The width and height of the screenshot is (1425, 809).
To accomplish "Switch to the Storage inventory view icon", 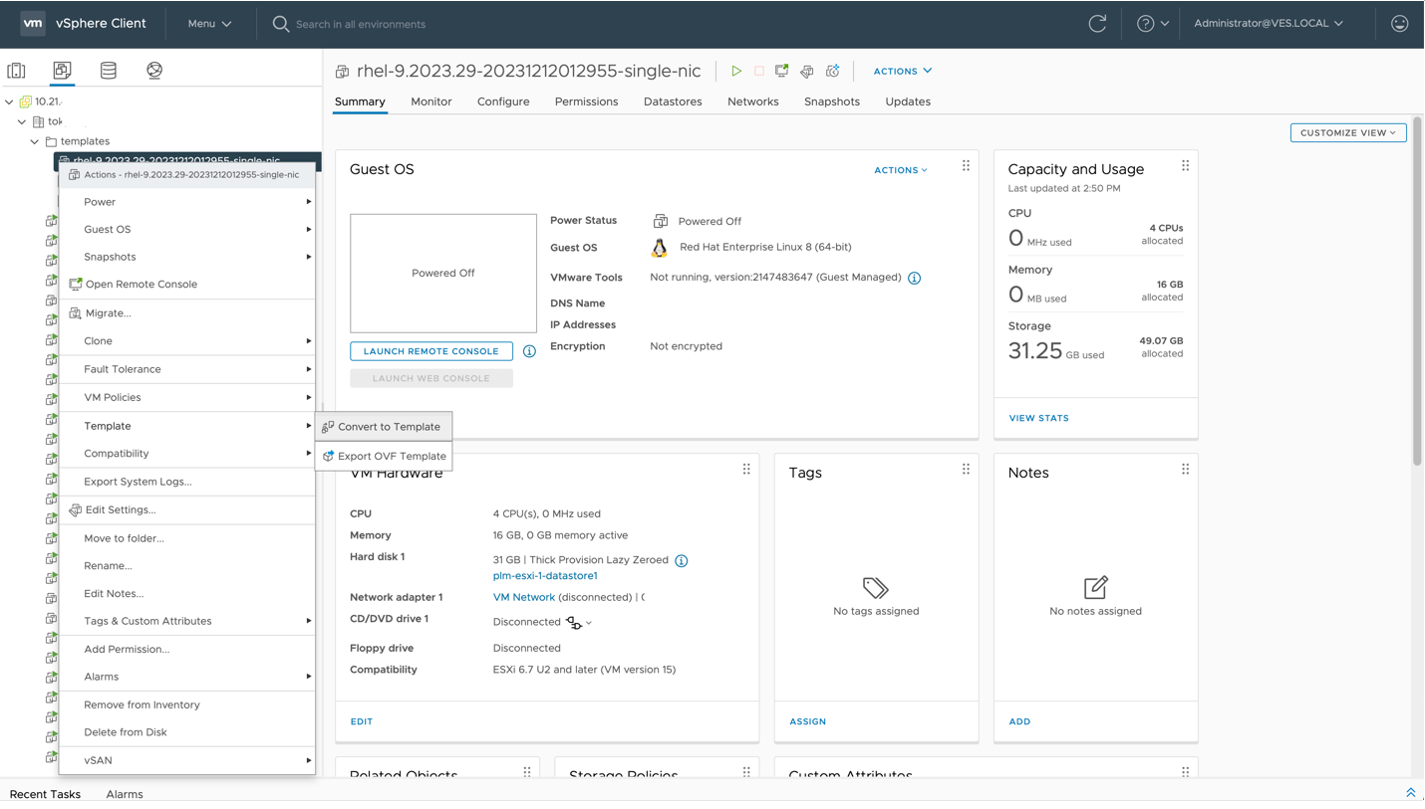I will [x=108, y=70].
